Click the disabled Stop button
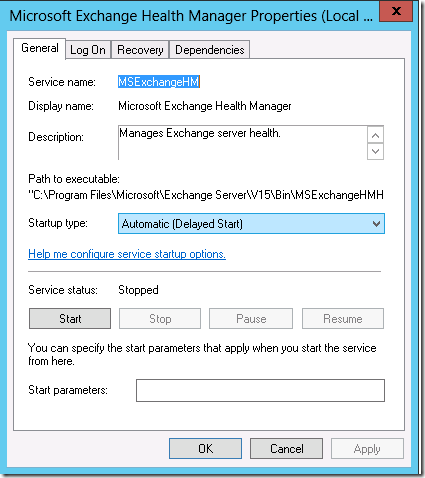425x478 pixels. coord(160,319)
